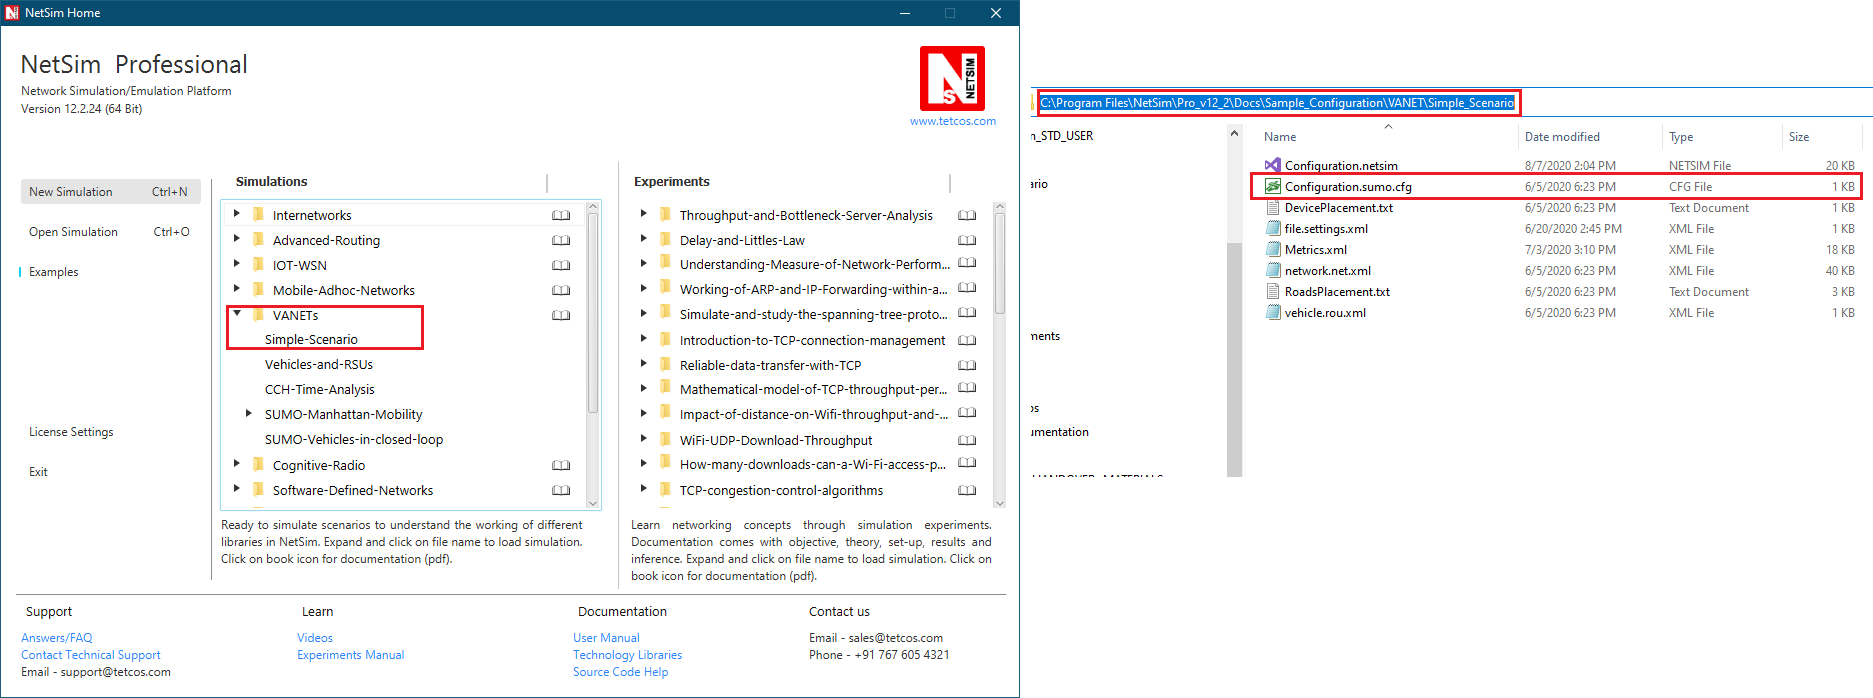Click New Simulation menu item

click(110, 192)
